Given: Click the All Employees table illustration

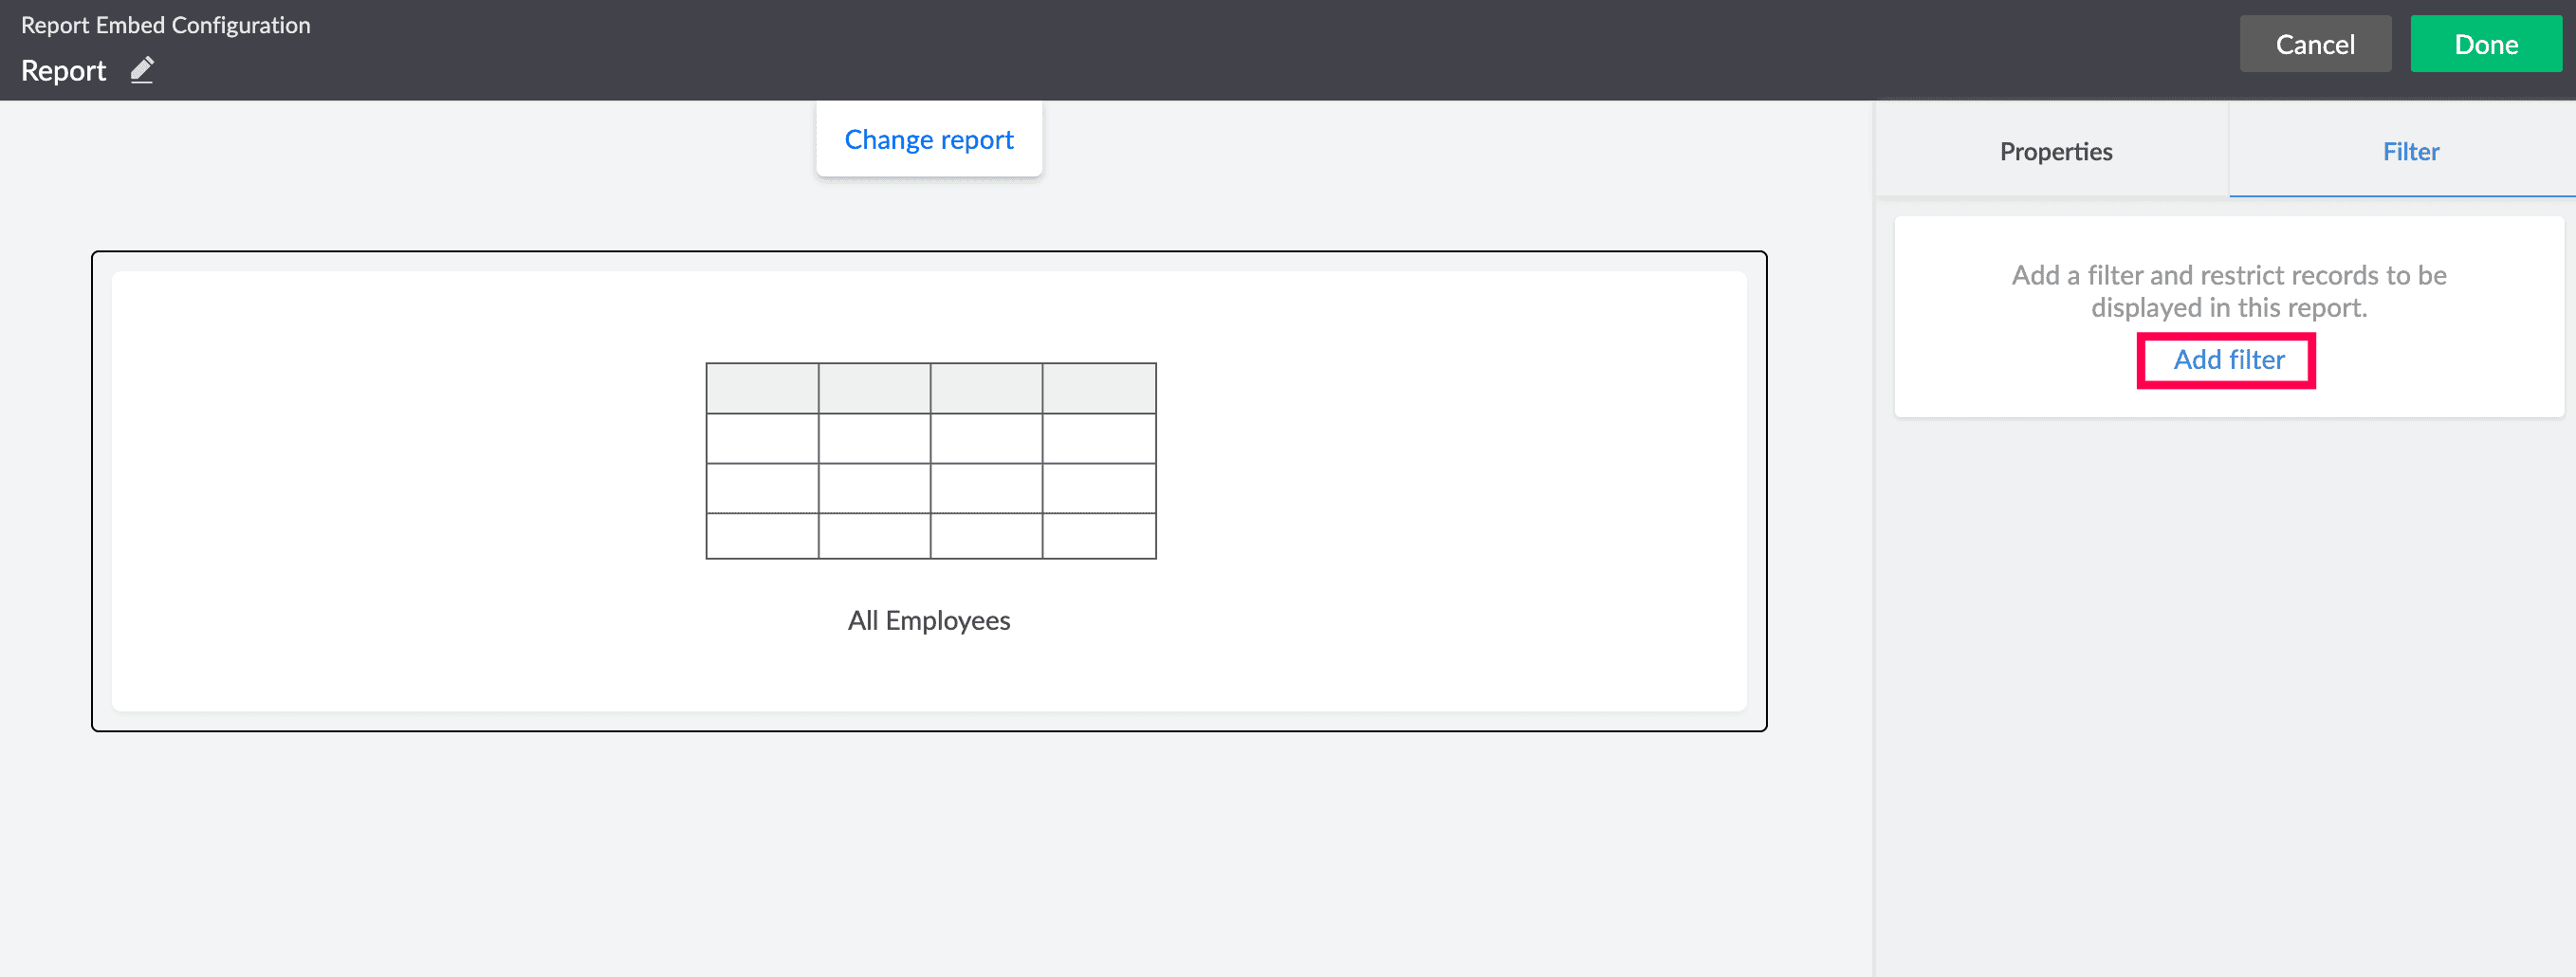Looking at the screenshot, I should pos(930,461).
